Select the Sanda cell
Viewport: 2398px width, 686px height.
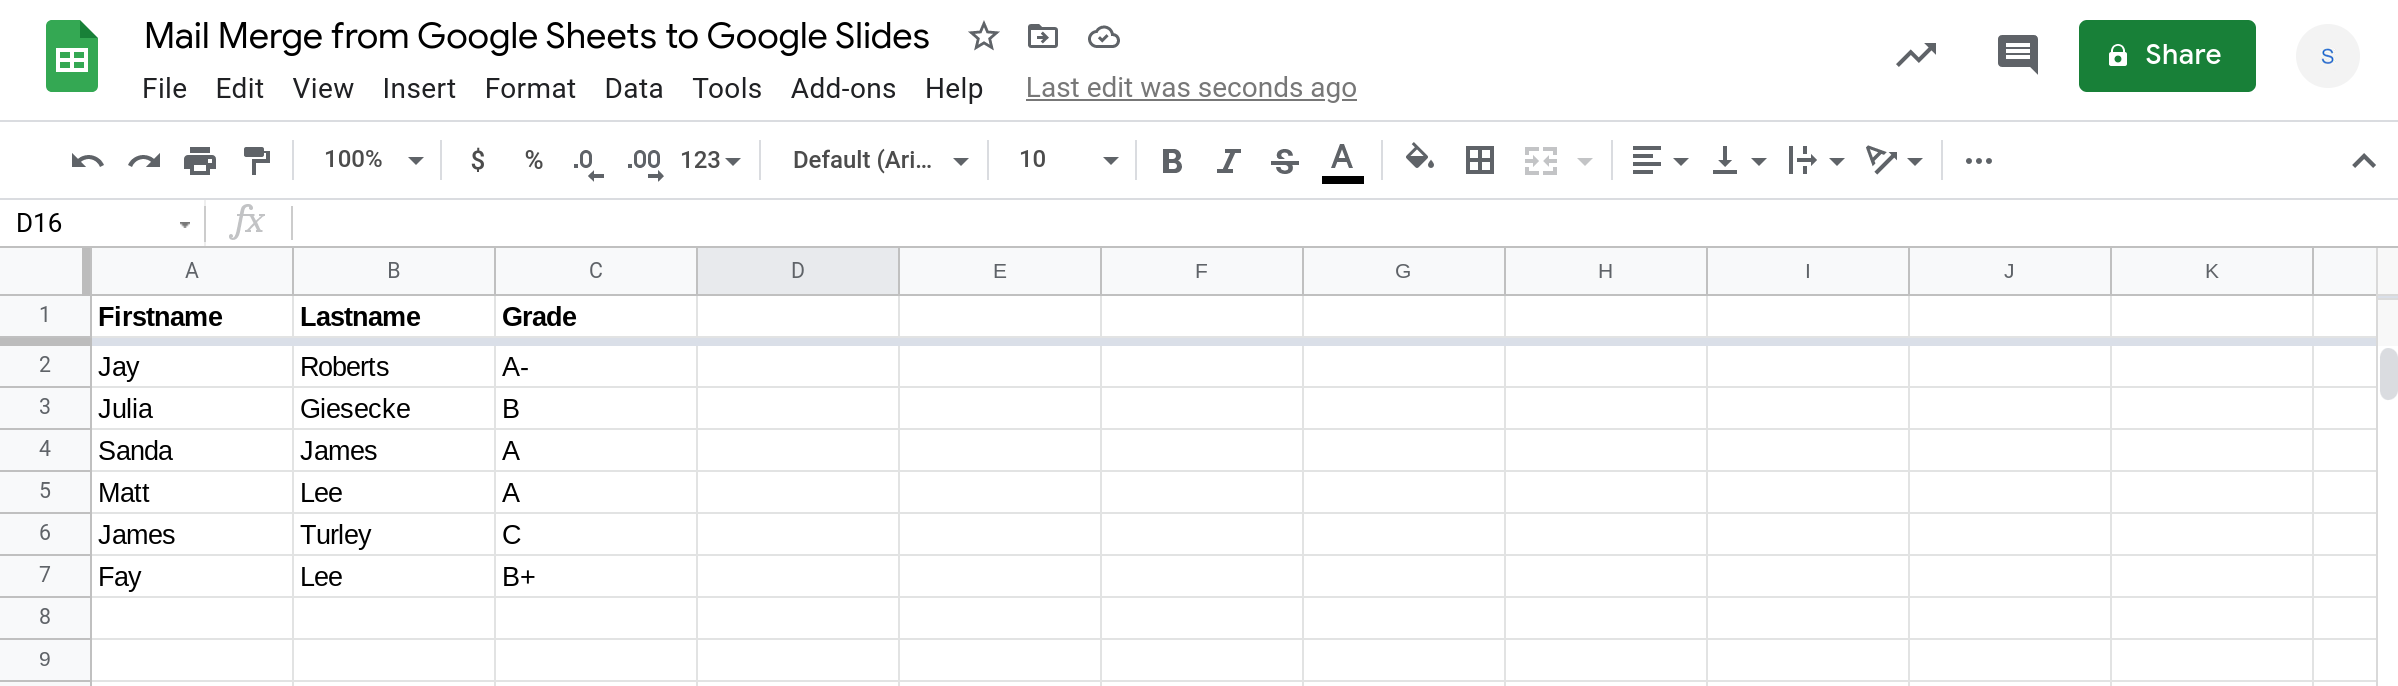point(192,450)
